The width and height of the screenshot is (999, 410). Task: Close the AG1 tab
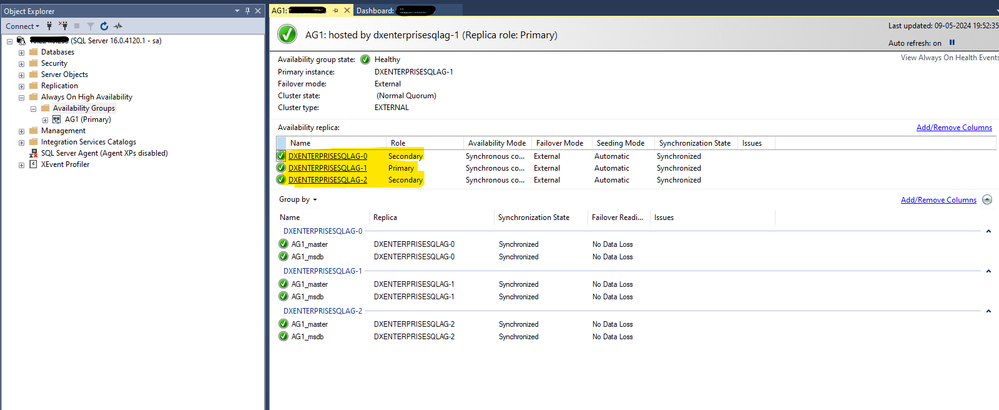pyautogui.click(x=347, y=11)
